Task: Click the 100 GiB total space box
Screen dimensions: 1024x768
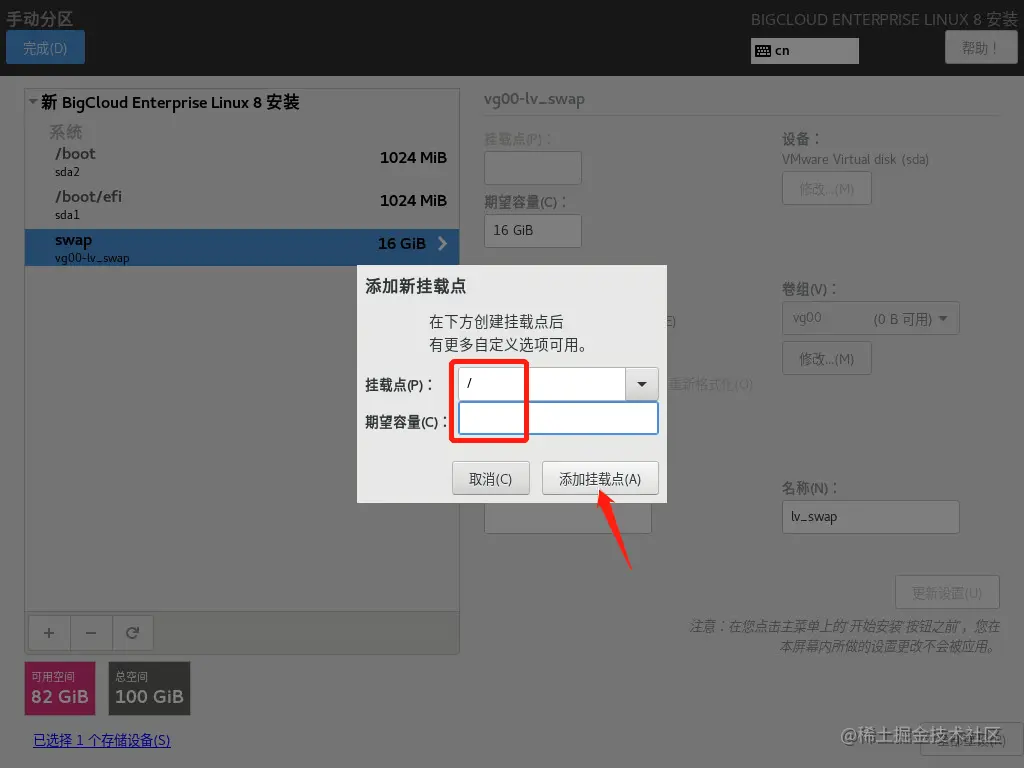Action: 150,688
